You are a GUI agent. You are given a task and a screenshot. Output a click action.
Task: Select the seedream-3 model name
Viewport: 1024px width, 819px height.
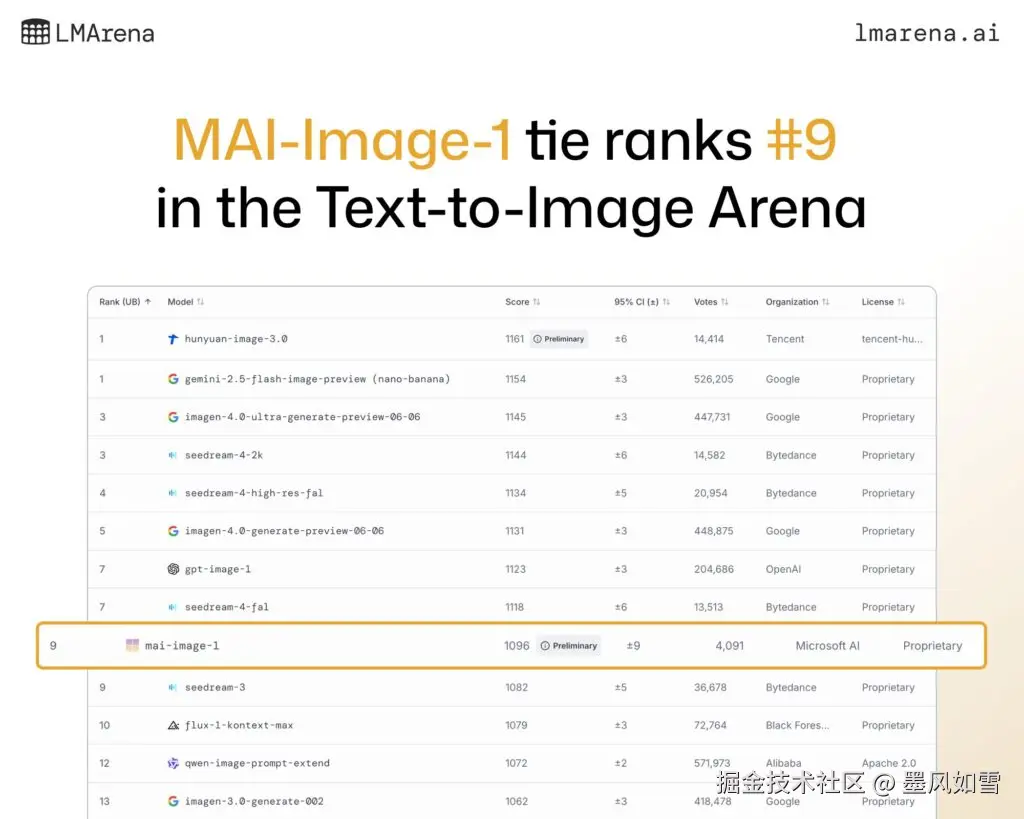click(x=215, y=687)
